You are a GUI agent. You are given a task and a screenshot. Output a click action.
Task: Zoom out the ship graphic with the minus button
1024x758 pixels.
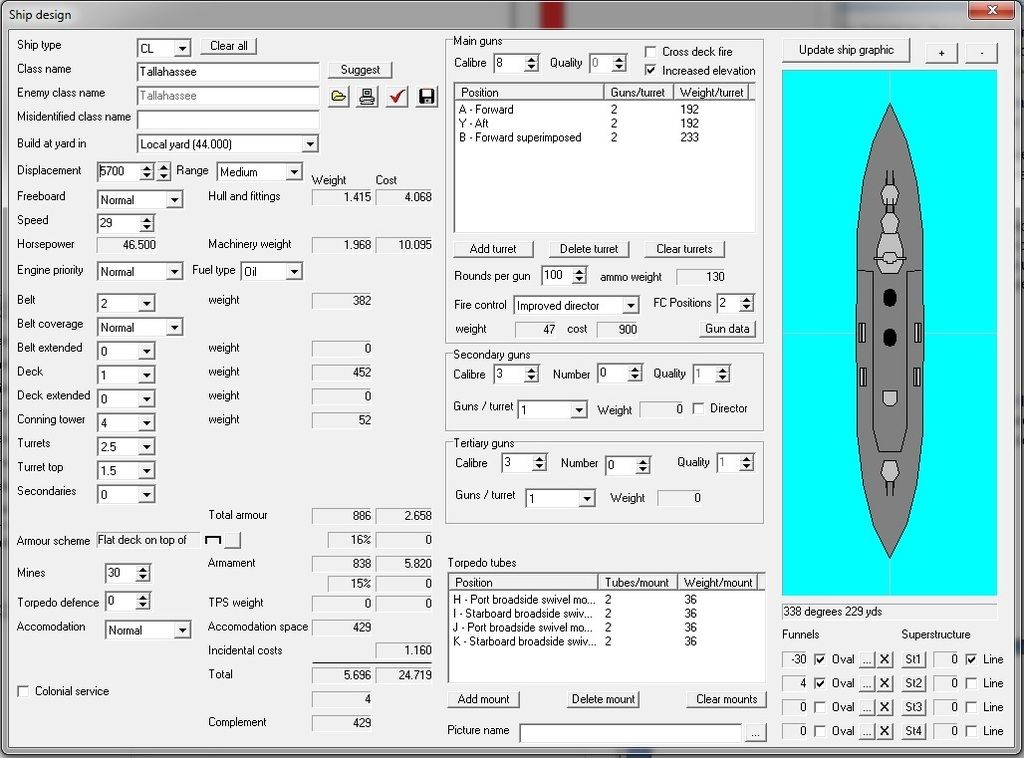[x=982, y=52]
